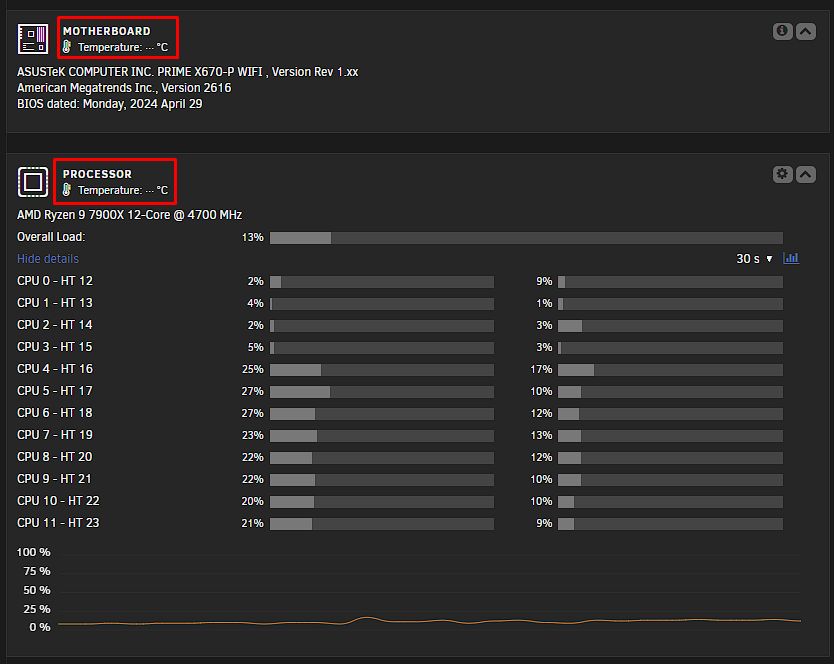Click the processor CPU icon

[33, 182]
